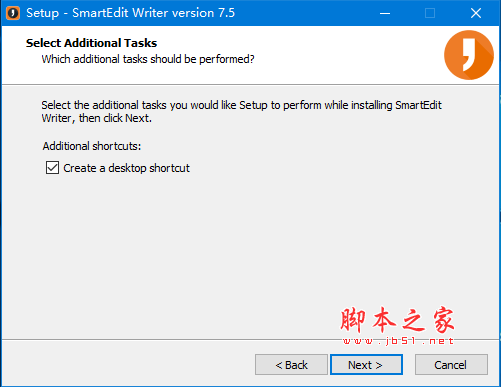The width and height of the screenshot is (501, 387).
Task: Click the SmartEdit icon in the title bar
Action: (x=13, y=13)
